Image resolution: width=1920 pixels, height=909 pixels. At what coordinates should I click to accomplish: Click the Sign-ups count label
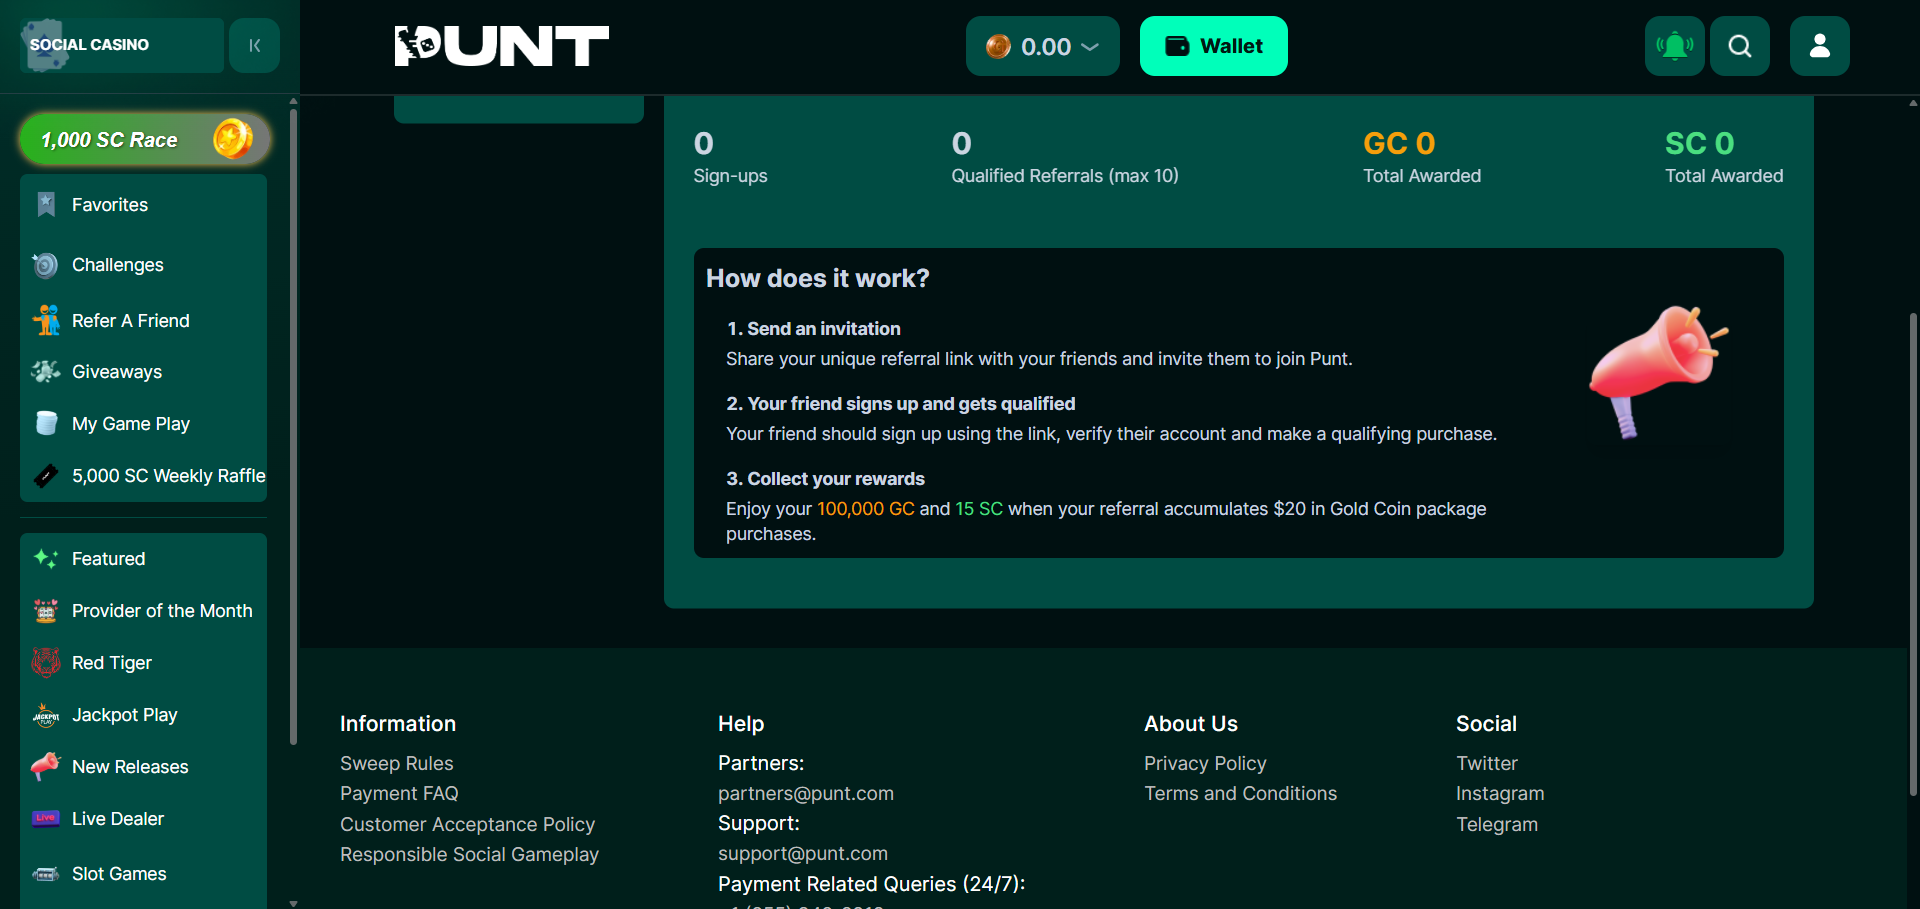[730, 176]
